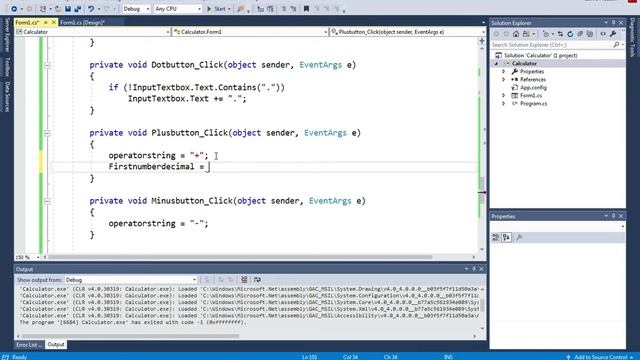
Task: Collapse the Plusbutton_Click method outline
Action: click(47, 133)
